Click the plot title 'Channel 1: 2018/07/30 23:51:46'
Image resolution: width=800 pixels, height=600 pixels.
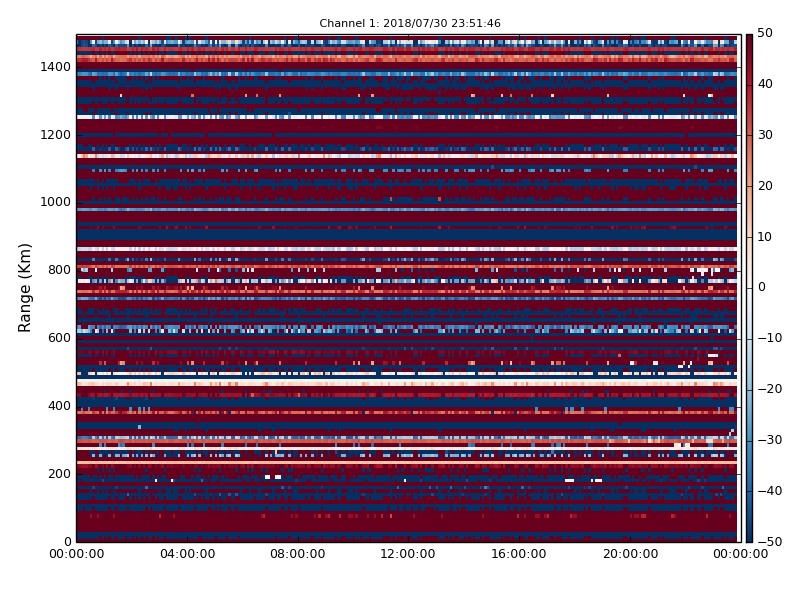[x=410, y=23]
